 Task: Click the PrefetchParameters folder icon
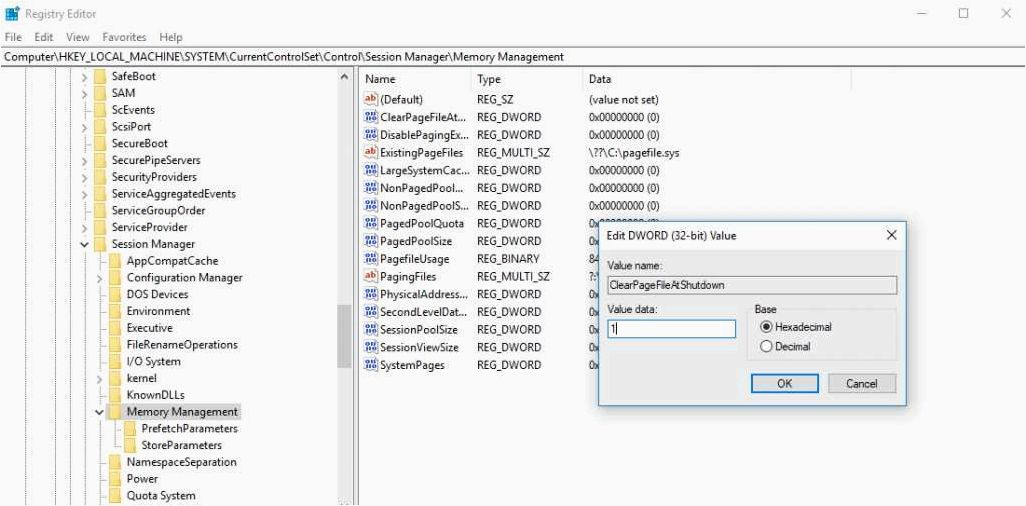pyautogui.click(x=130, y=429)
